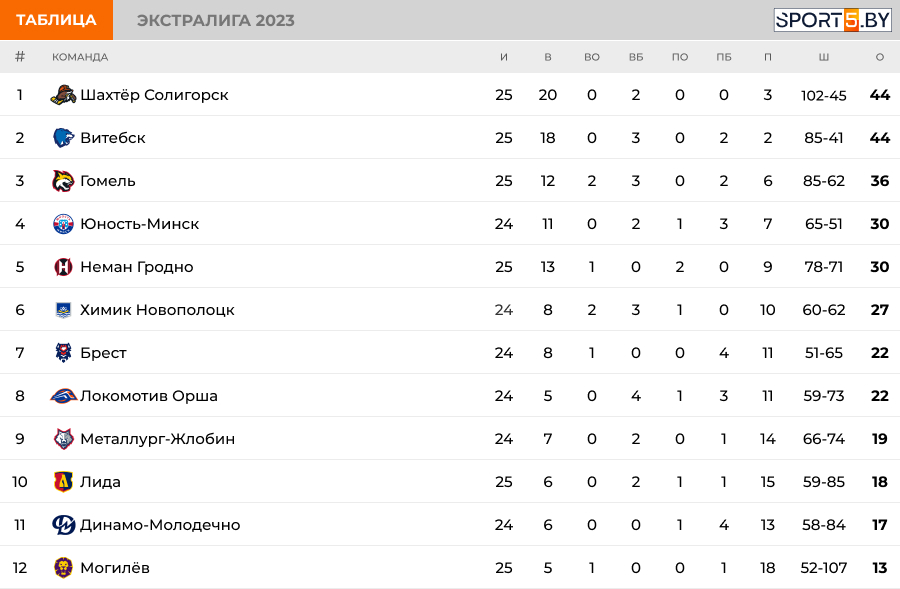Click the Неман Гродно team logo
This screenshot has width=900, height=589.
[x=63, y=267]
